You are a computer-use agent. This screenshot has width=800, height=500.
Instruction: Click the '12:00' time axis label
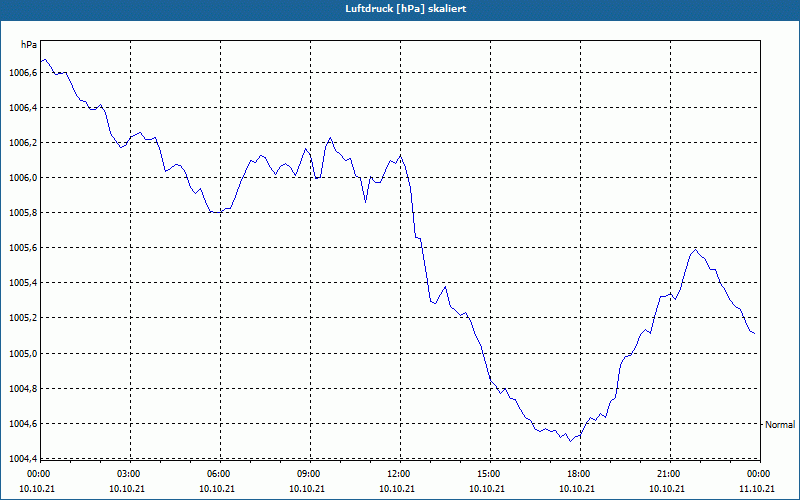(398, 474)
